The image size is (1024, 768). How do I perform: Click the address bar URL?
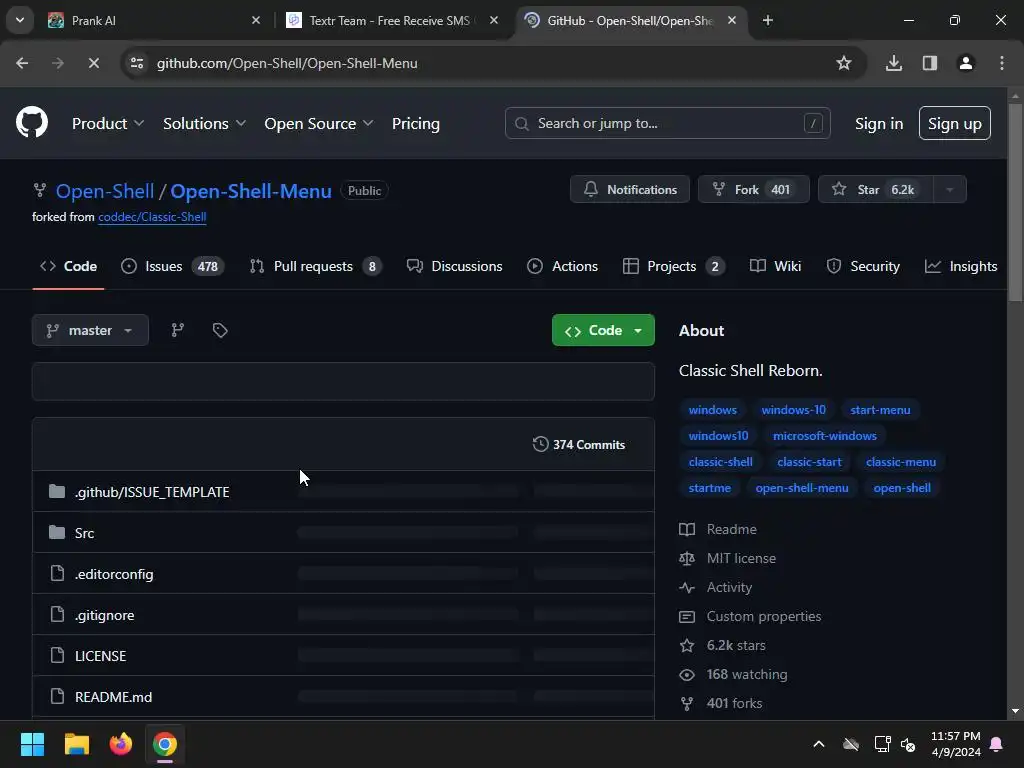point(287,63)
